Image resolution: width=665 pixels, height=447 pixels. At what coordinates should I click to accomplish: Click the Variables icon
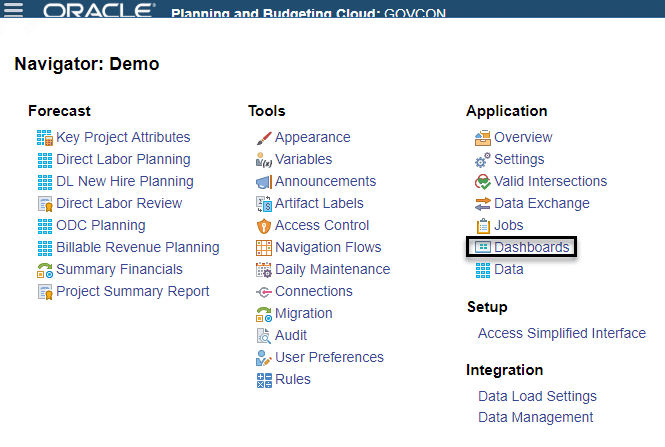(264, 160)
